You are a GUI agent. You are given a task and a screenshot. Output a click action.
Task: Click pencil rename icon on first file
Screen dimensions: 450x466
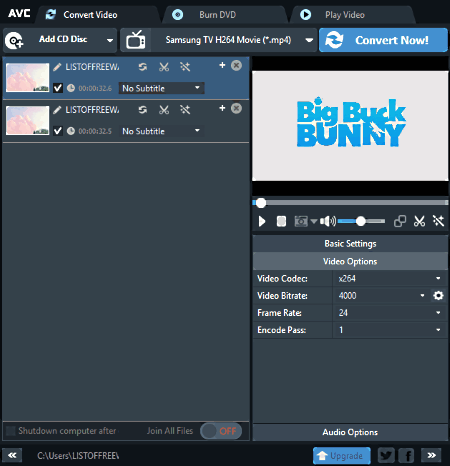point(57,67)
